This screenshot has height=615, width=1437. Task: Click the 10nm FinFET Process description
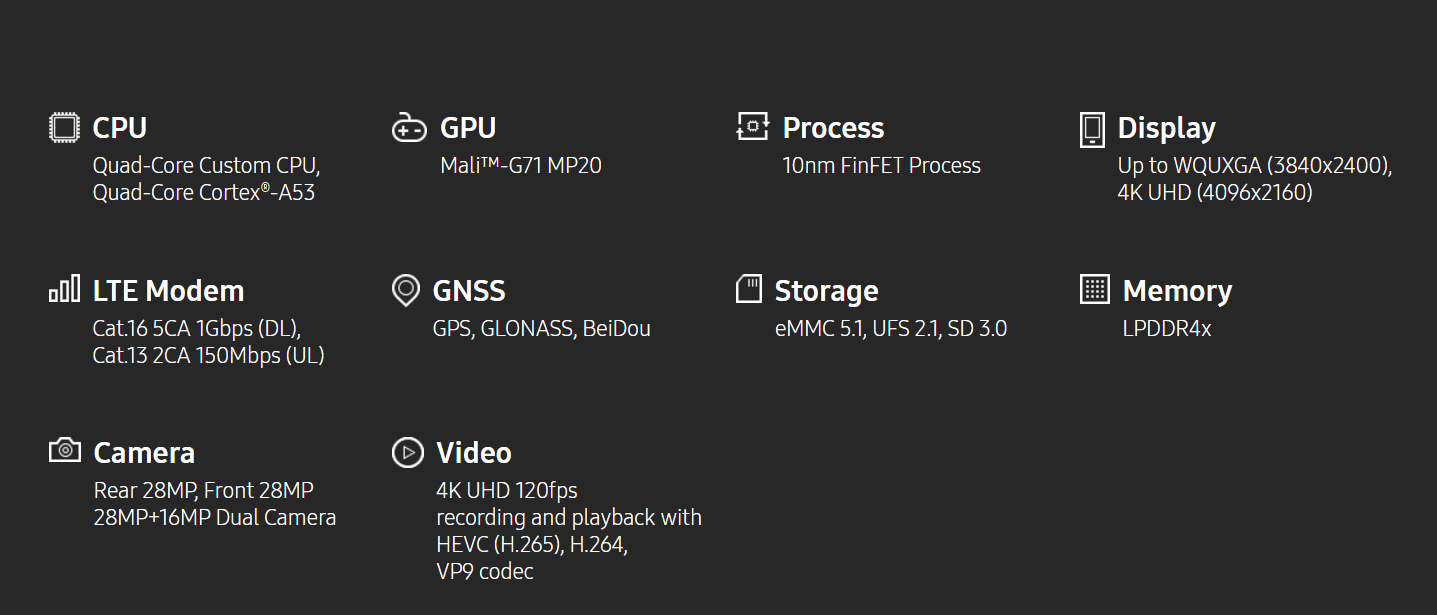[882, 166]
